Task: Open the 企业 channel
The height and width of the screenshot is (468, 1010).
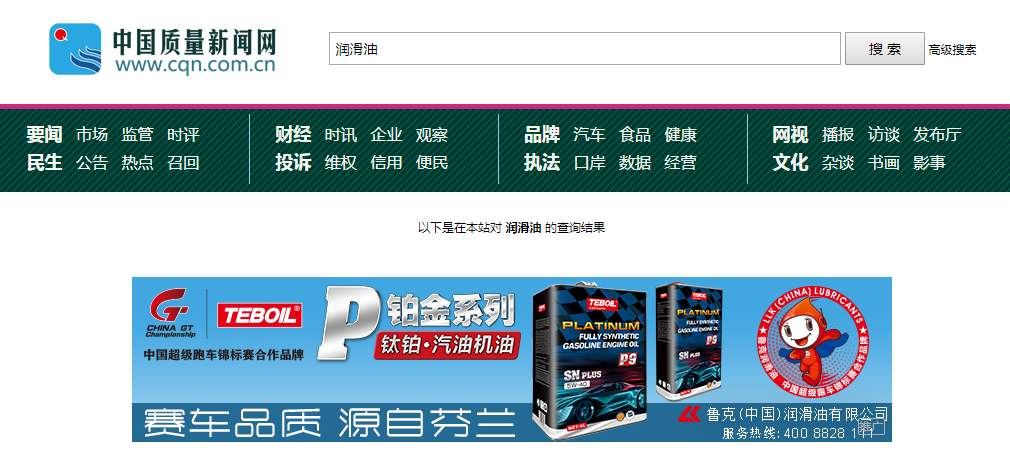Action: [386, 135]
